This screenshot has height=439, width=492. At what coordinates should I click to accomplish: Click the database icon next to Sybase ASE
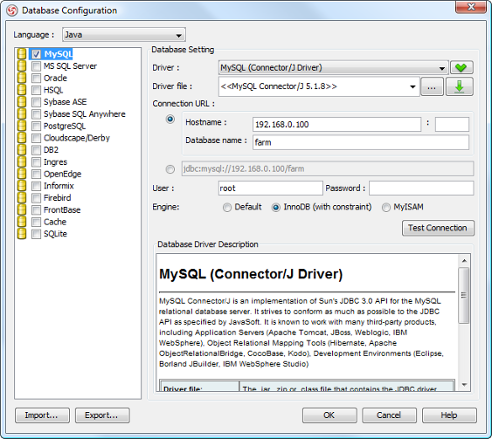[x=22, y=102]
